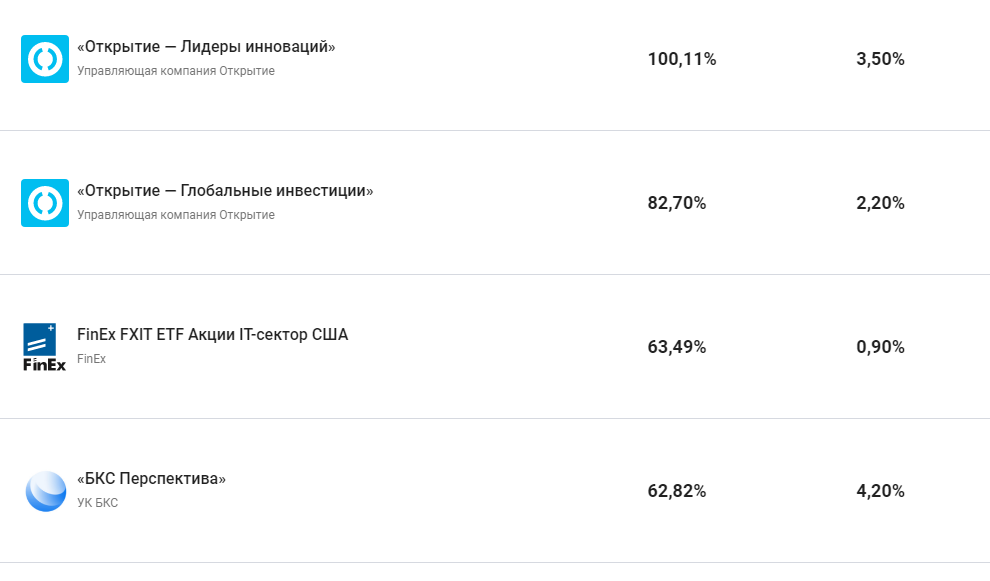Viewport: 990px width, 581px height.
Task: Click the Открытие logo beside Глобальные инвестиции
Action: (45, 203)
